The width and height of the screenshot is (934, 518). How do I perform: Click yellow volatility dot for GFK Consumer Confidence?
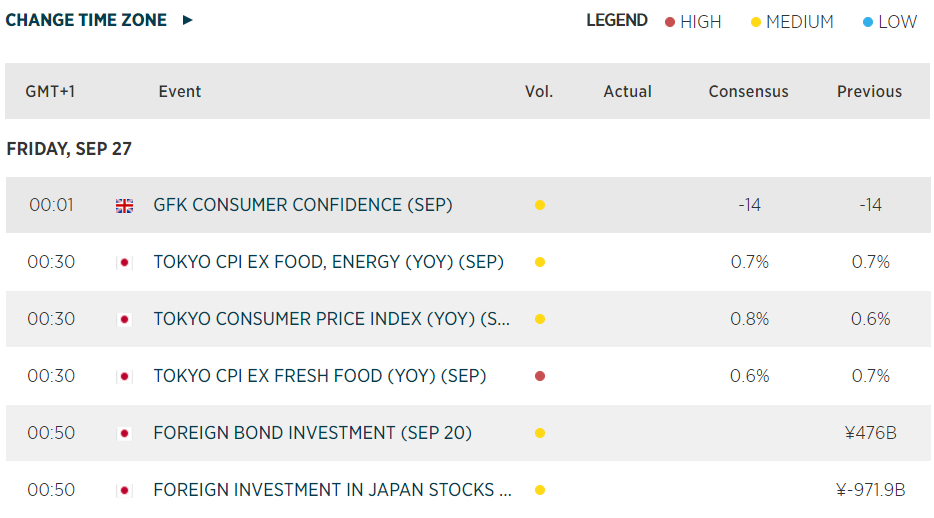pyautogui.click(x=539, y=206)
